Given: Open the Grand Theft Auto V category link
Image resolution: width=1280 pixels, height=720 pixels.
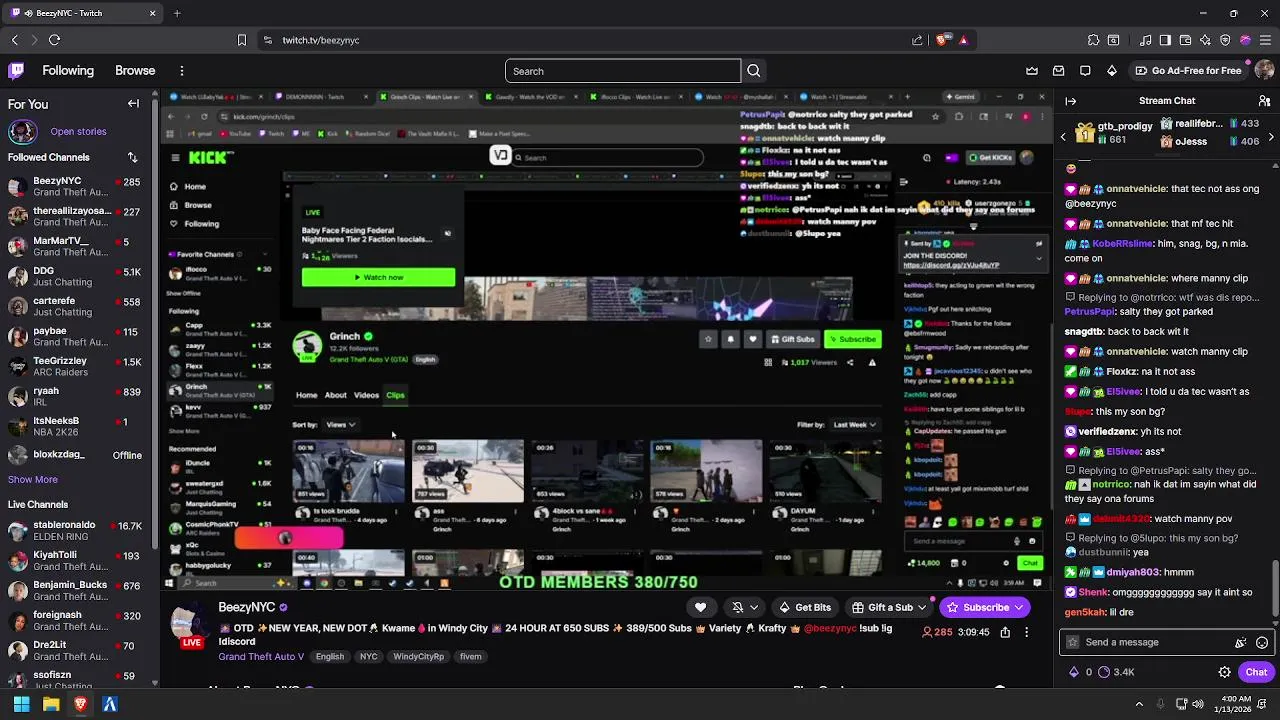Looking at the screenshot, I should (x=261, y=657).
